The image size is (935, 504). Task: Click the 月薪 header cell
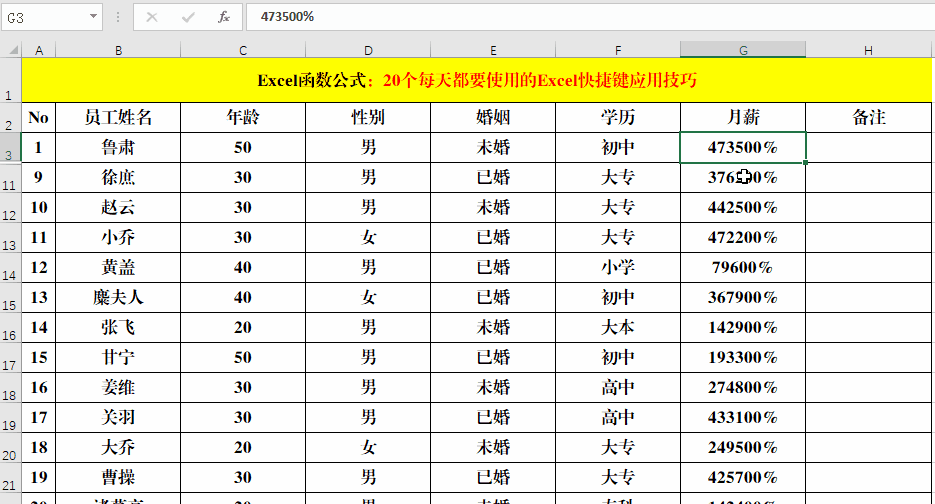[x=743, y=118]
